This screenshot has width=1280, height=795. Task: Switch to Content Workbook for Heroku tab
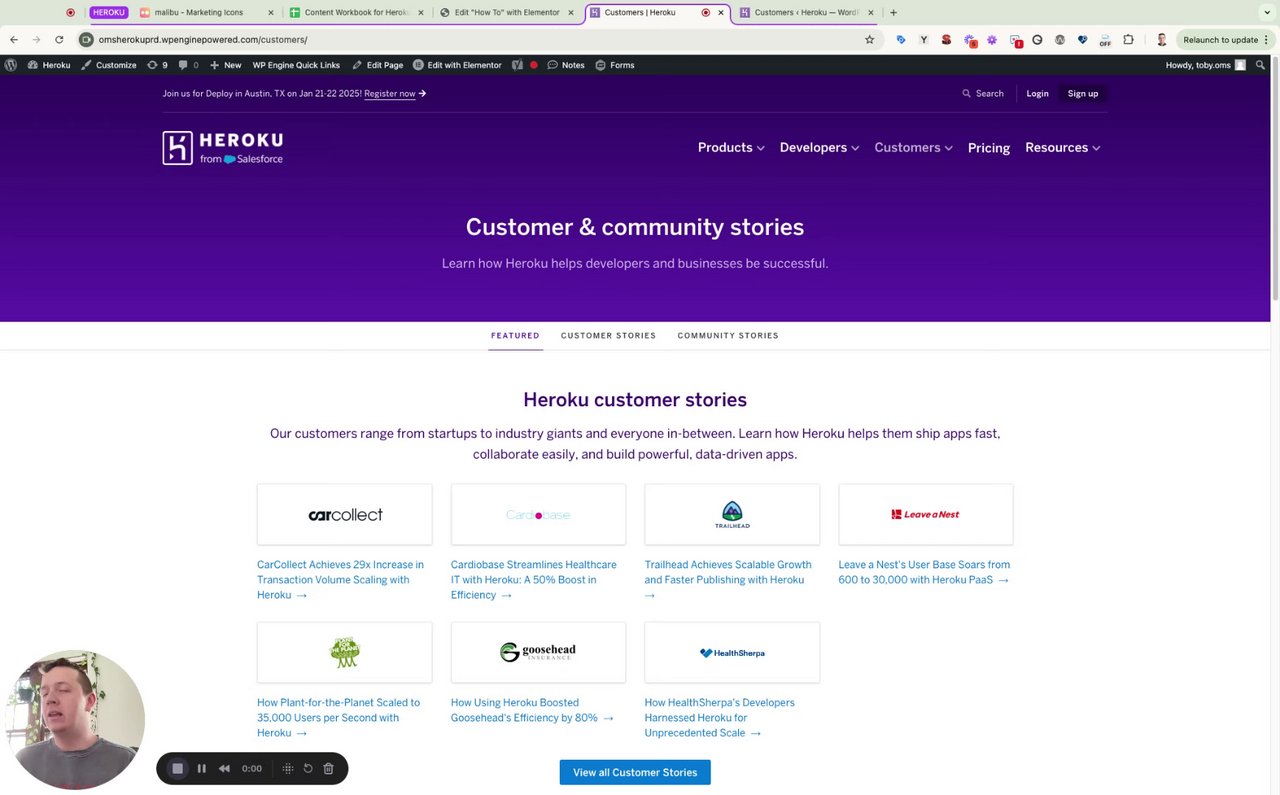pyautogui.click(x=355, y=13)
